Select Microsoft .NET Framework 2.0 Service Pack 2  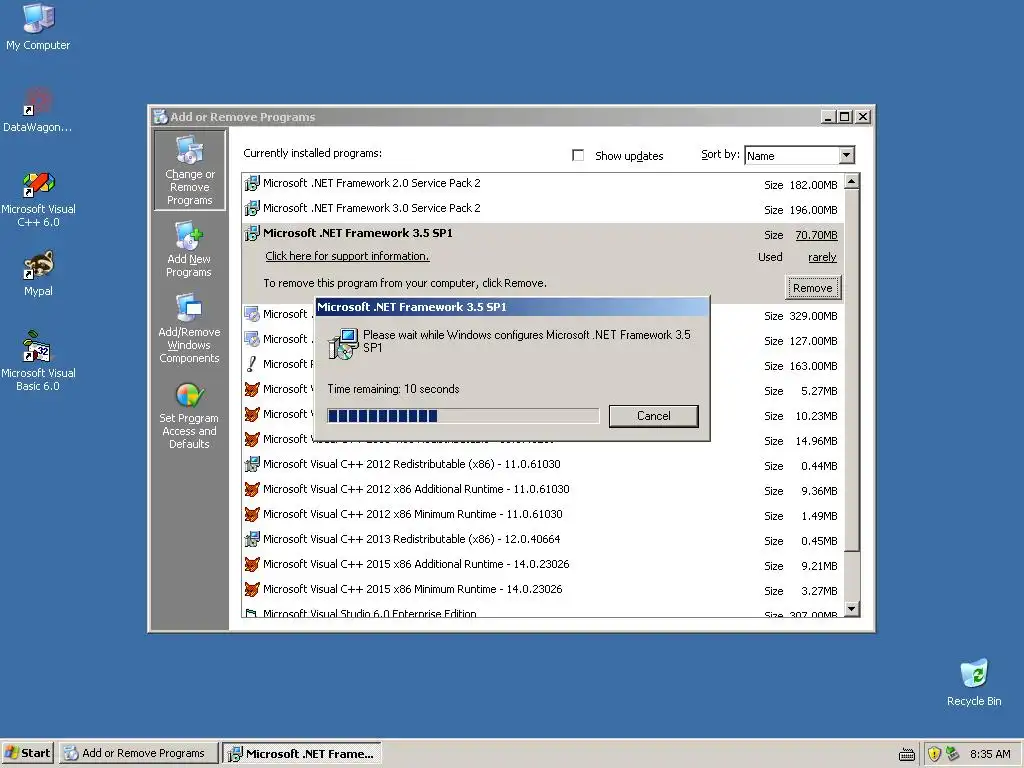(x=542, y=184)
